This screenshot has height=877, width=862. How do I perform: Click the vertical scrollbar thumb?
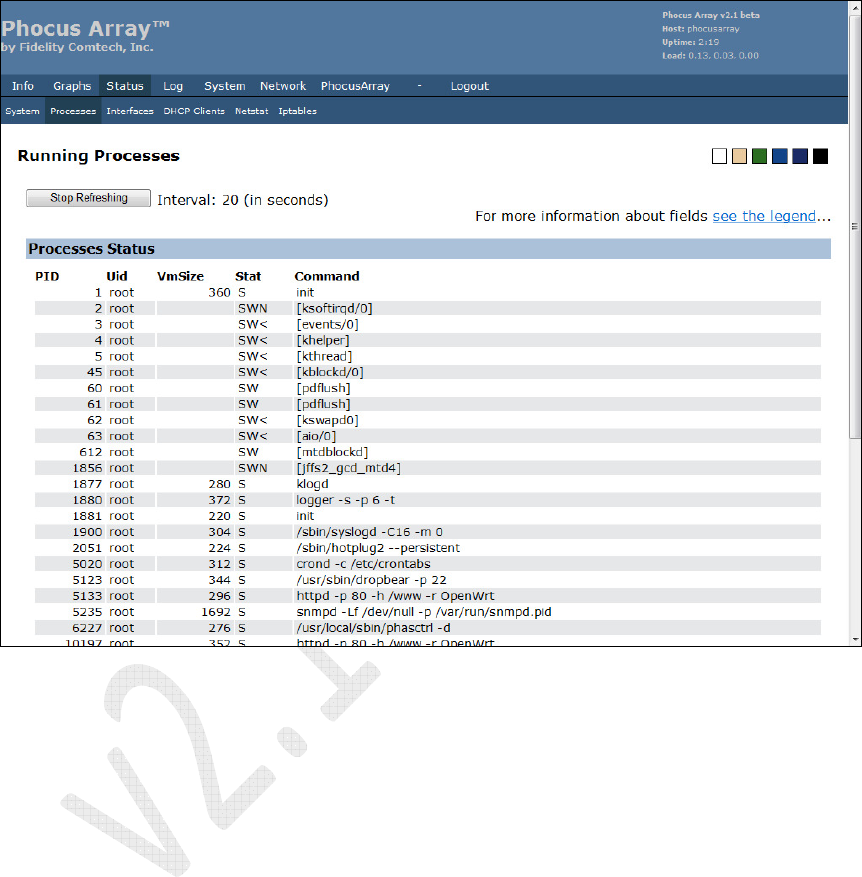(855, 227)
